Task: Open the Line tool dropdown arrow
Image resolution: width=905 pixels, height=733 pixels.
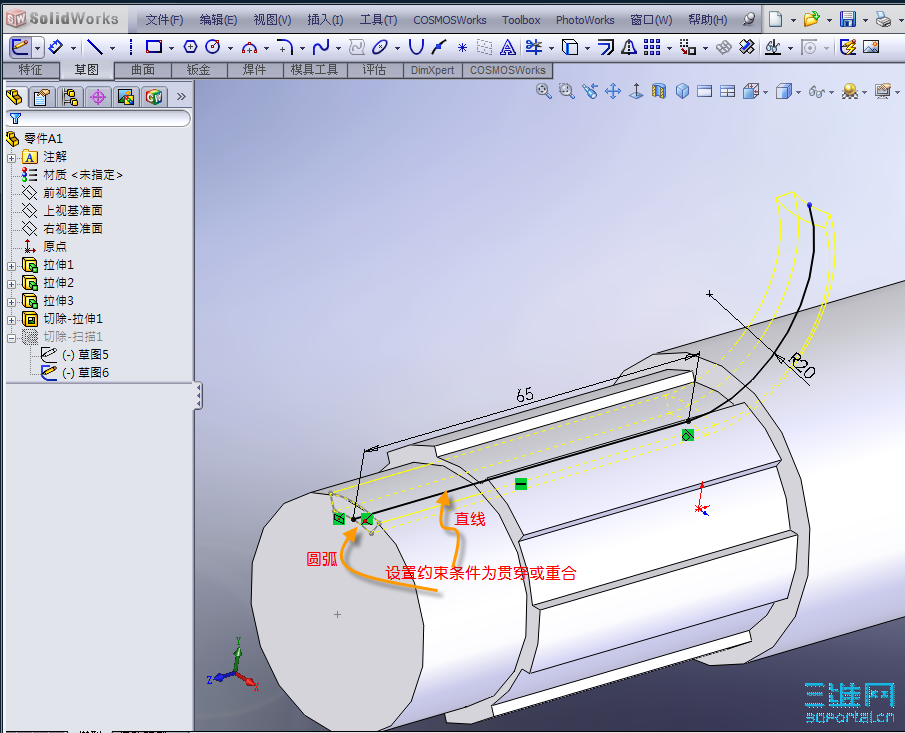Action: (x=113, y=48)
